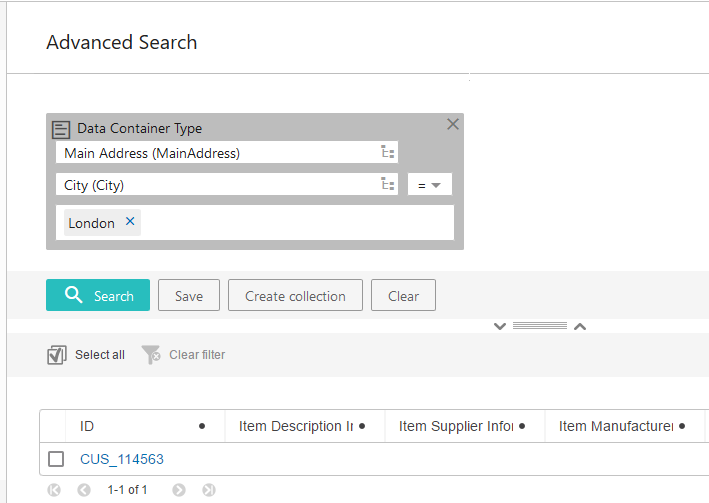Click the Data Container Type icon

click(61, 129)
